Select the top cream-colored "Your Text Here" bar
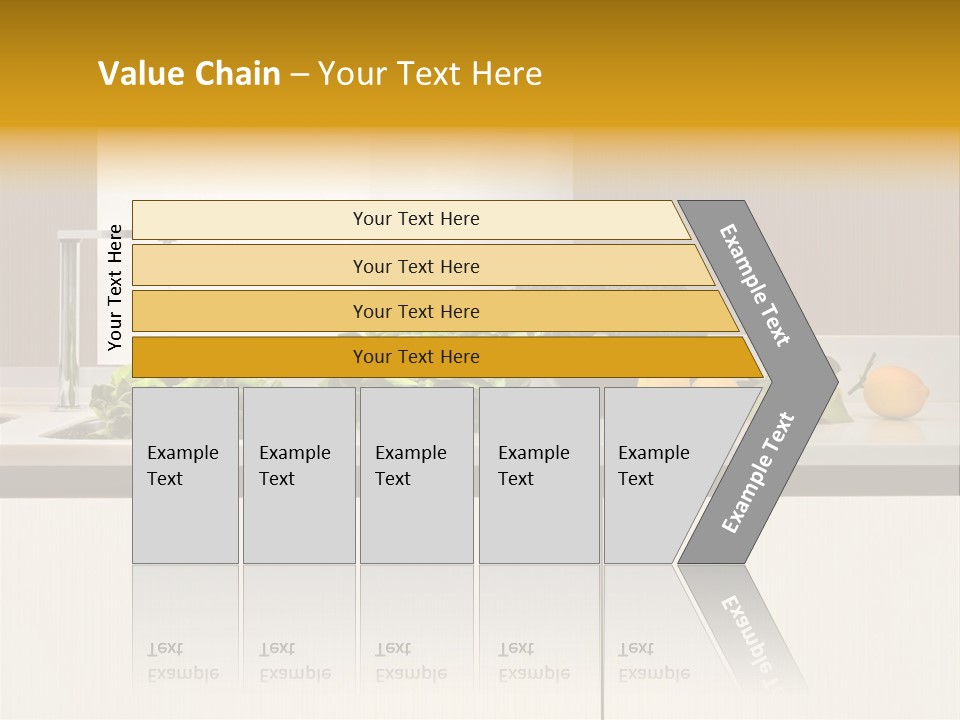 point(416,219)
